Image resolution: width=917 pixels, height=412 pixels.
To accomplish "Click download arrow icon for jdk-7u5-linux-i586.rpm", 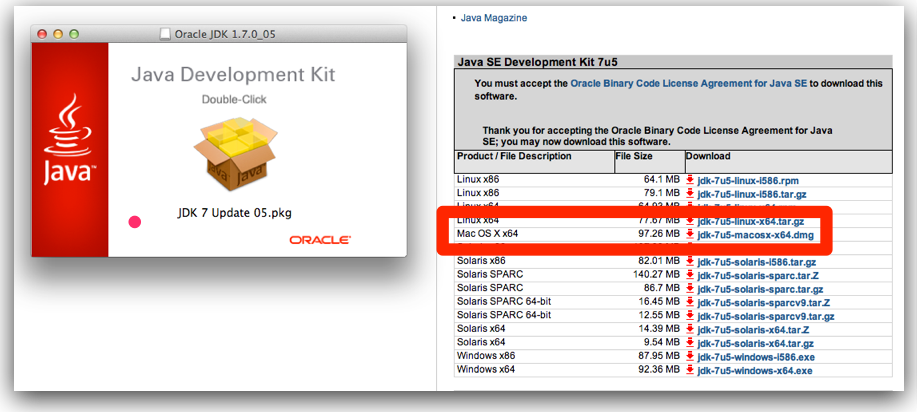I will pyautogui.click(x=690, y=180).
